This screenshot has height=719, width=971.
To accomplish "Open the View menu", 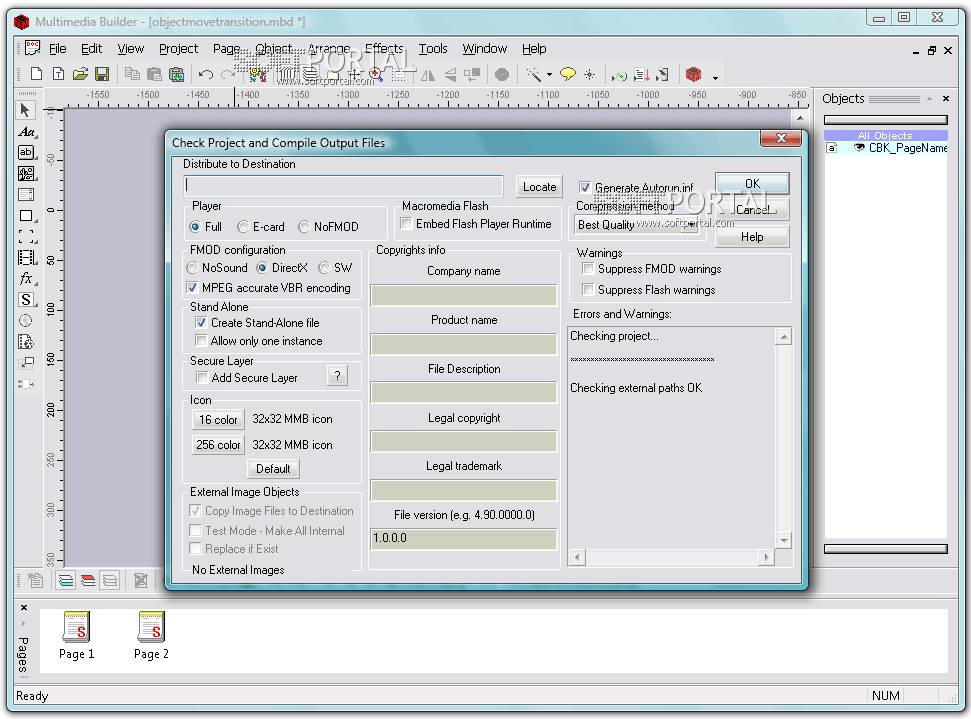I will tap(131, 48).
